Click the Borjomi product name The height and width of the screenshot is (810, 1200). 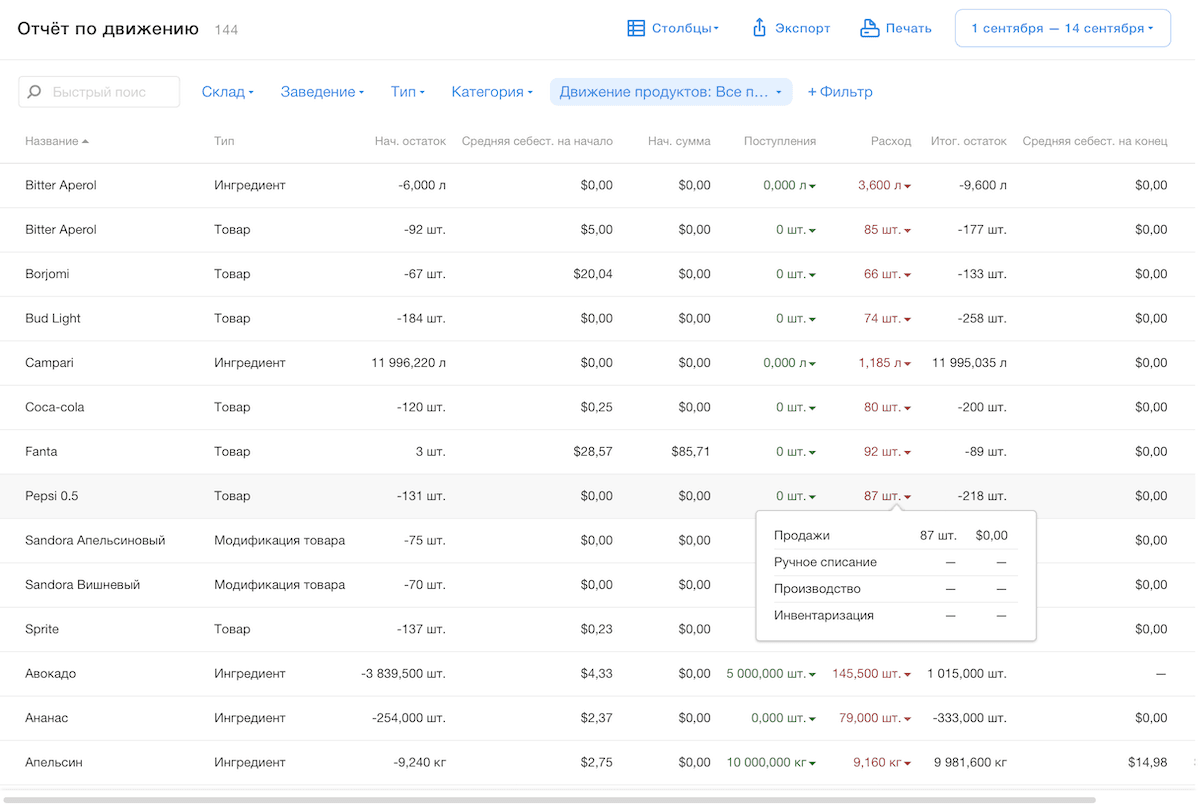(x=47, y=274)
